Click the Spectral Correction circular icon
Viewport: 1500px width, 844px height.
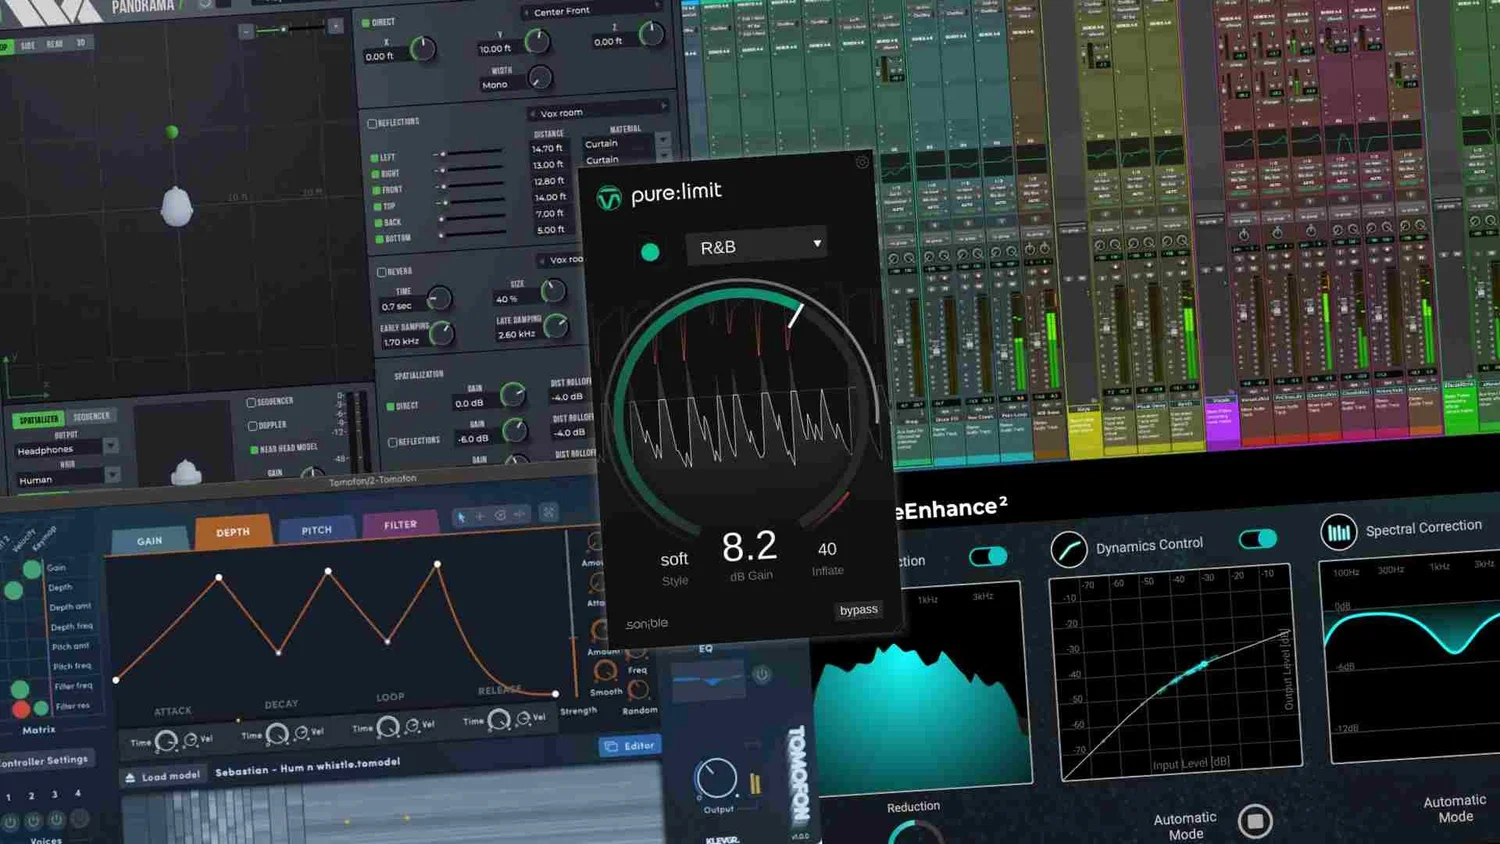(1338, 531)
